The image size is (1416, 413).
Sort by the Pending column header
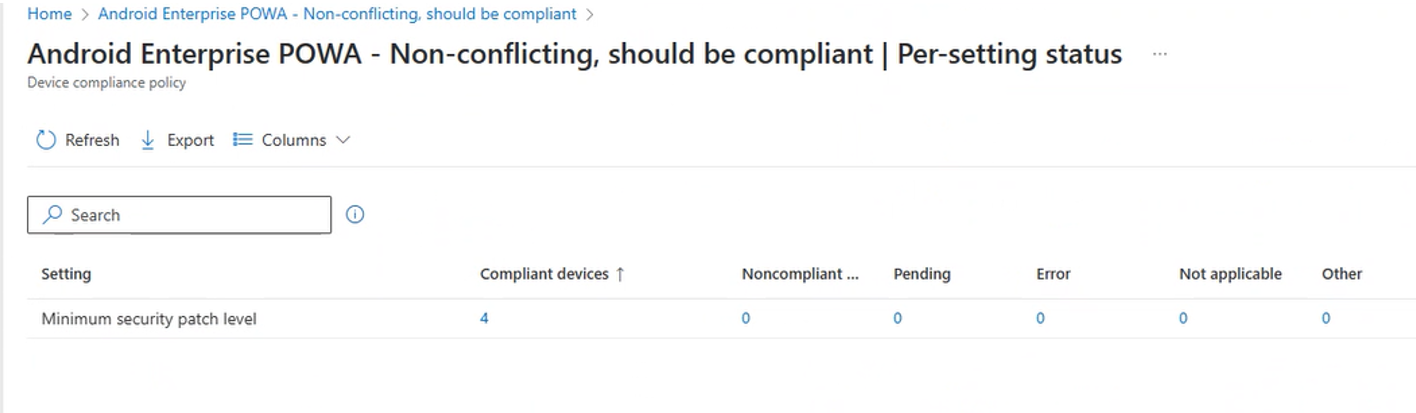click(922, 274)
